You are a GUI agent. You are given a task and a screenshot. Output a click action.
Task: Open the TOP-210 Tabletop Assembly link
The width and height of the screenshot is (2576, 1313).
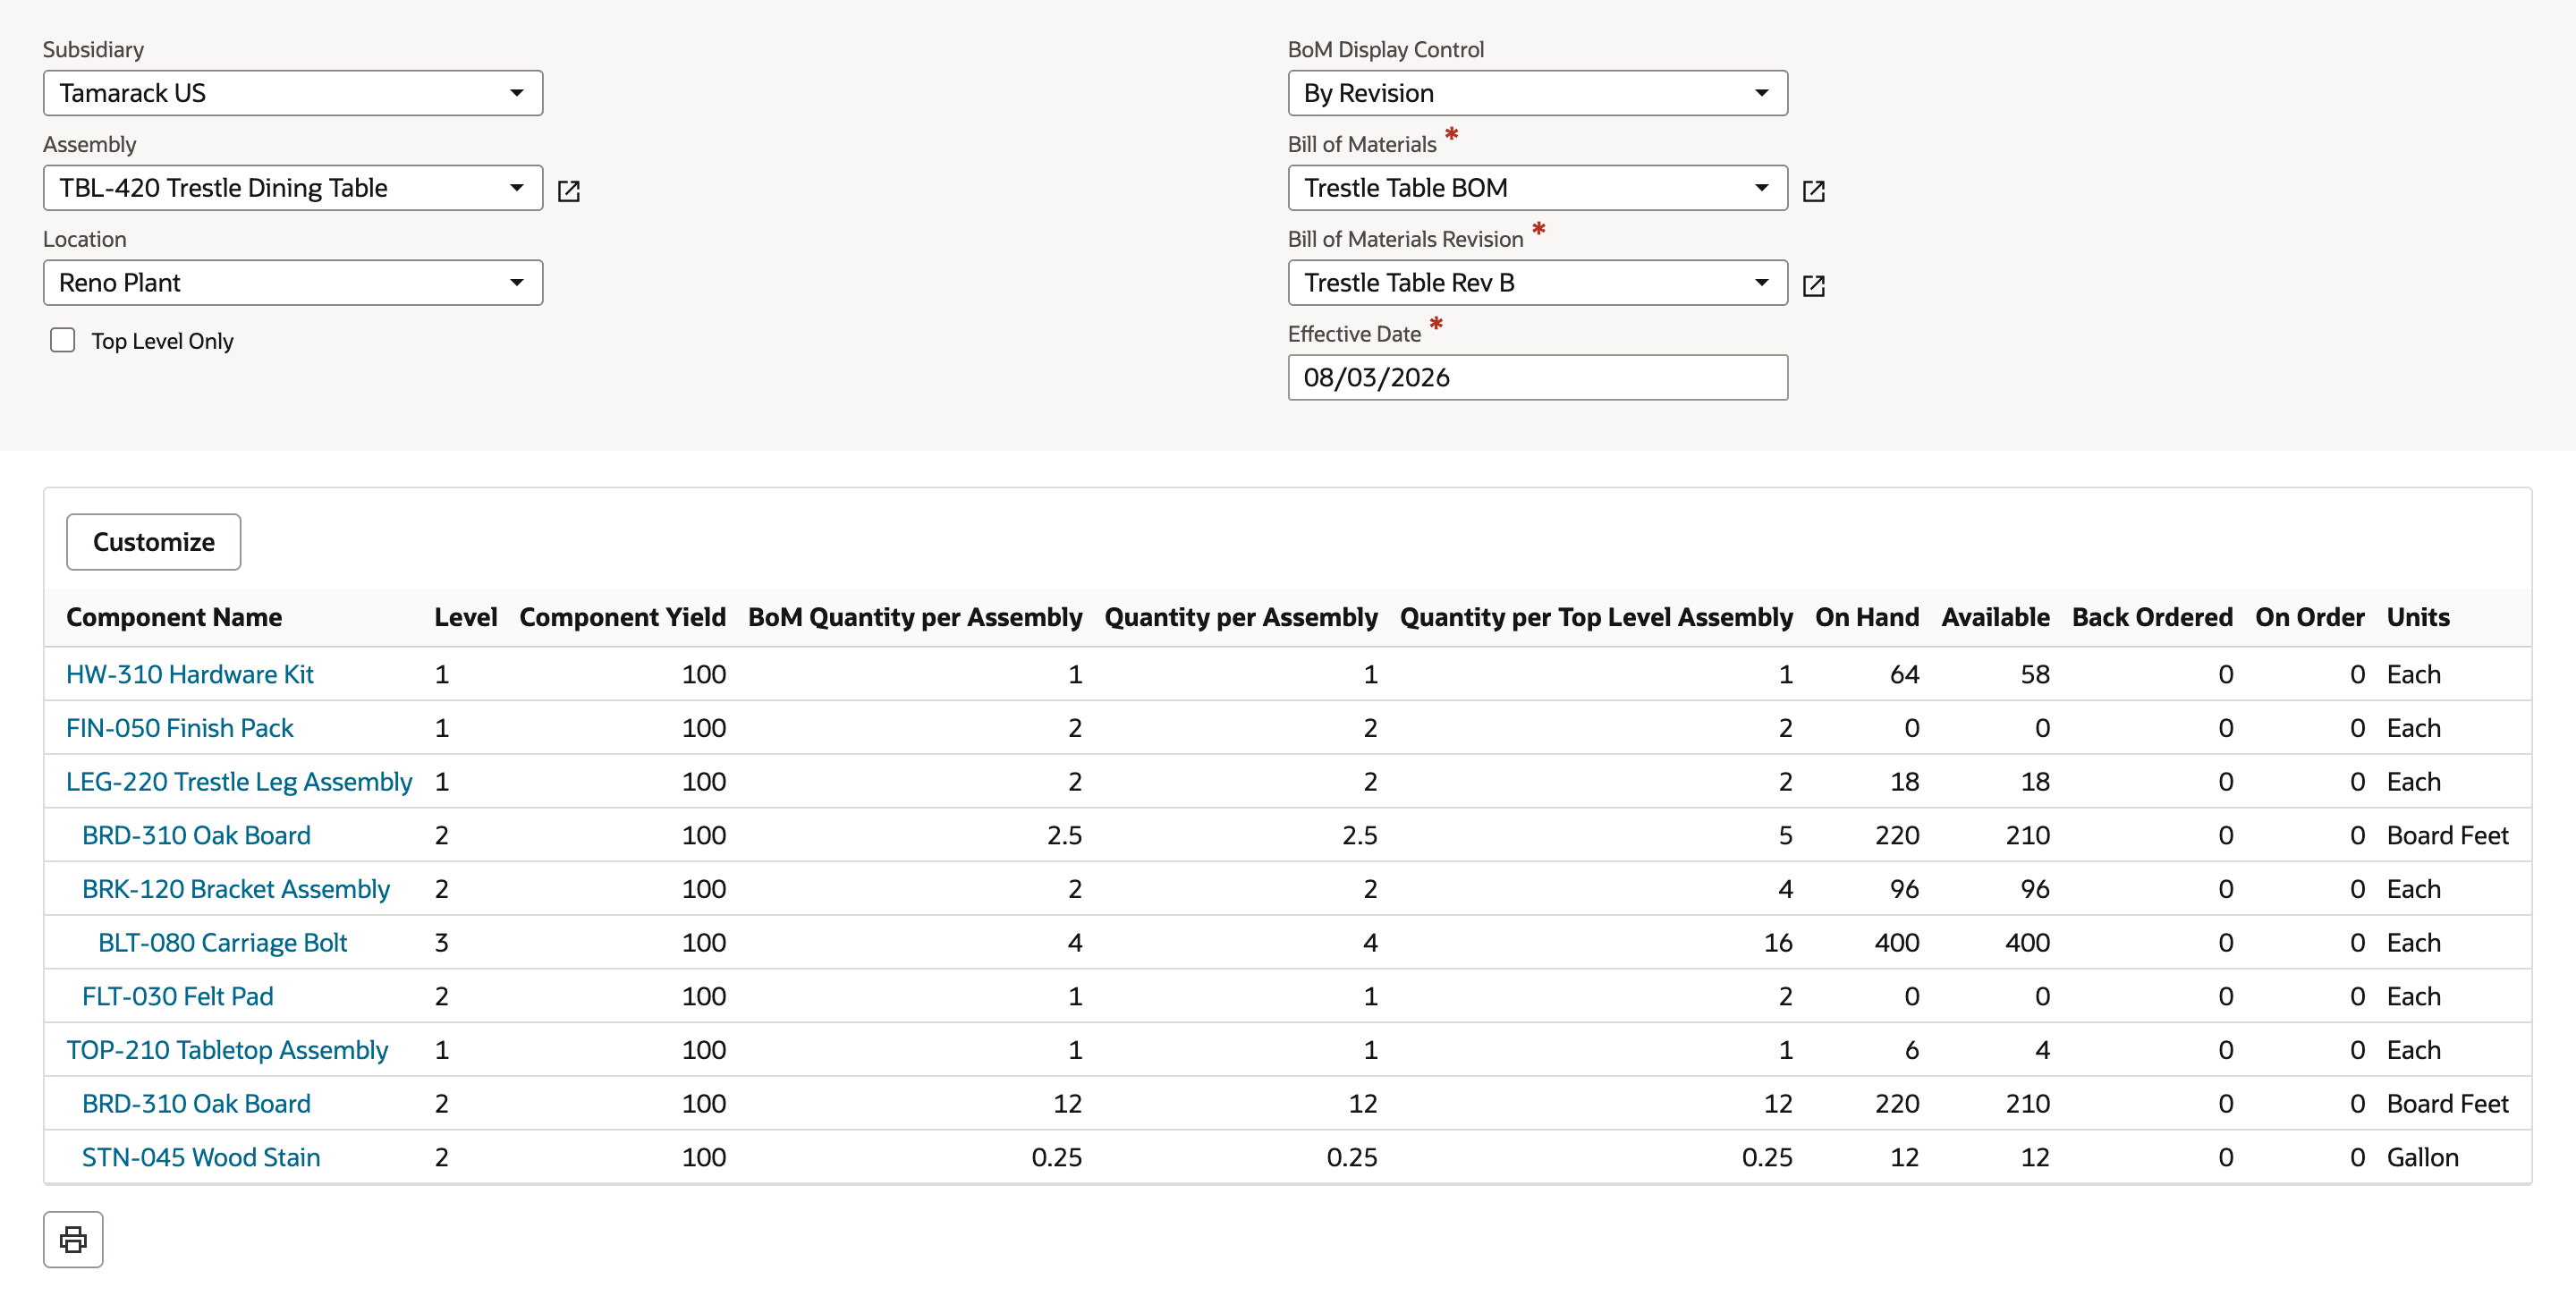(x=227, y=1050)
